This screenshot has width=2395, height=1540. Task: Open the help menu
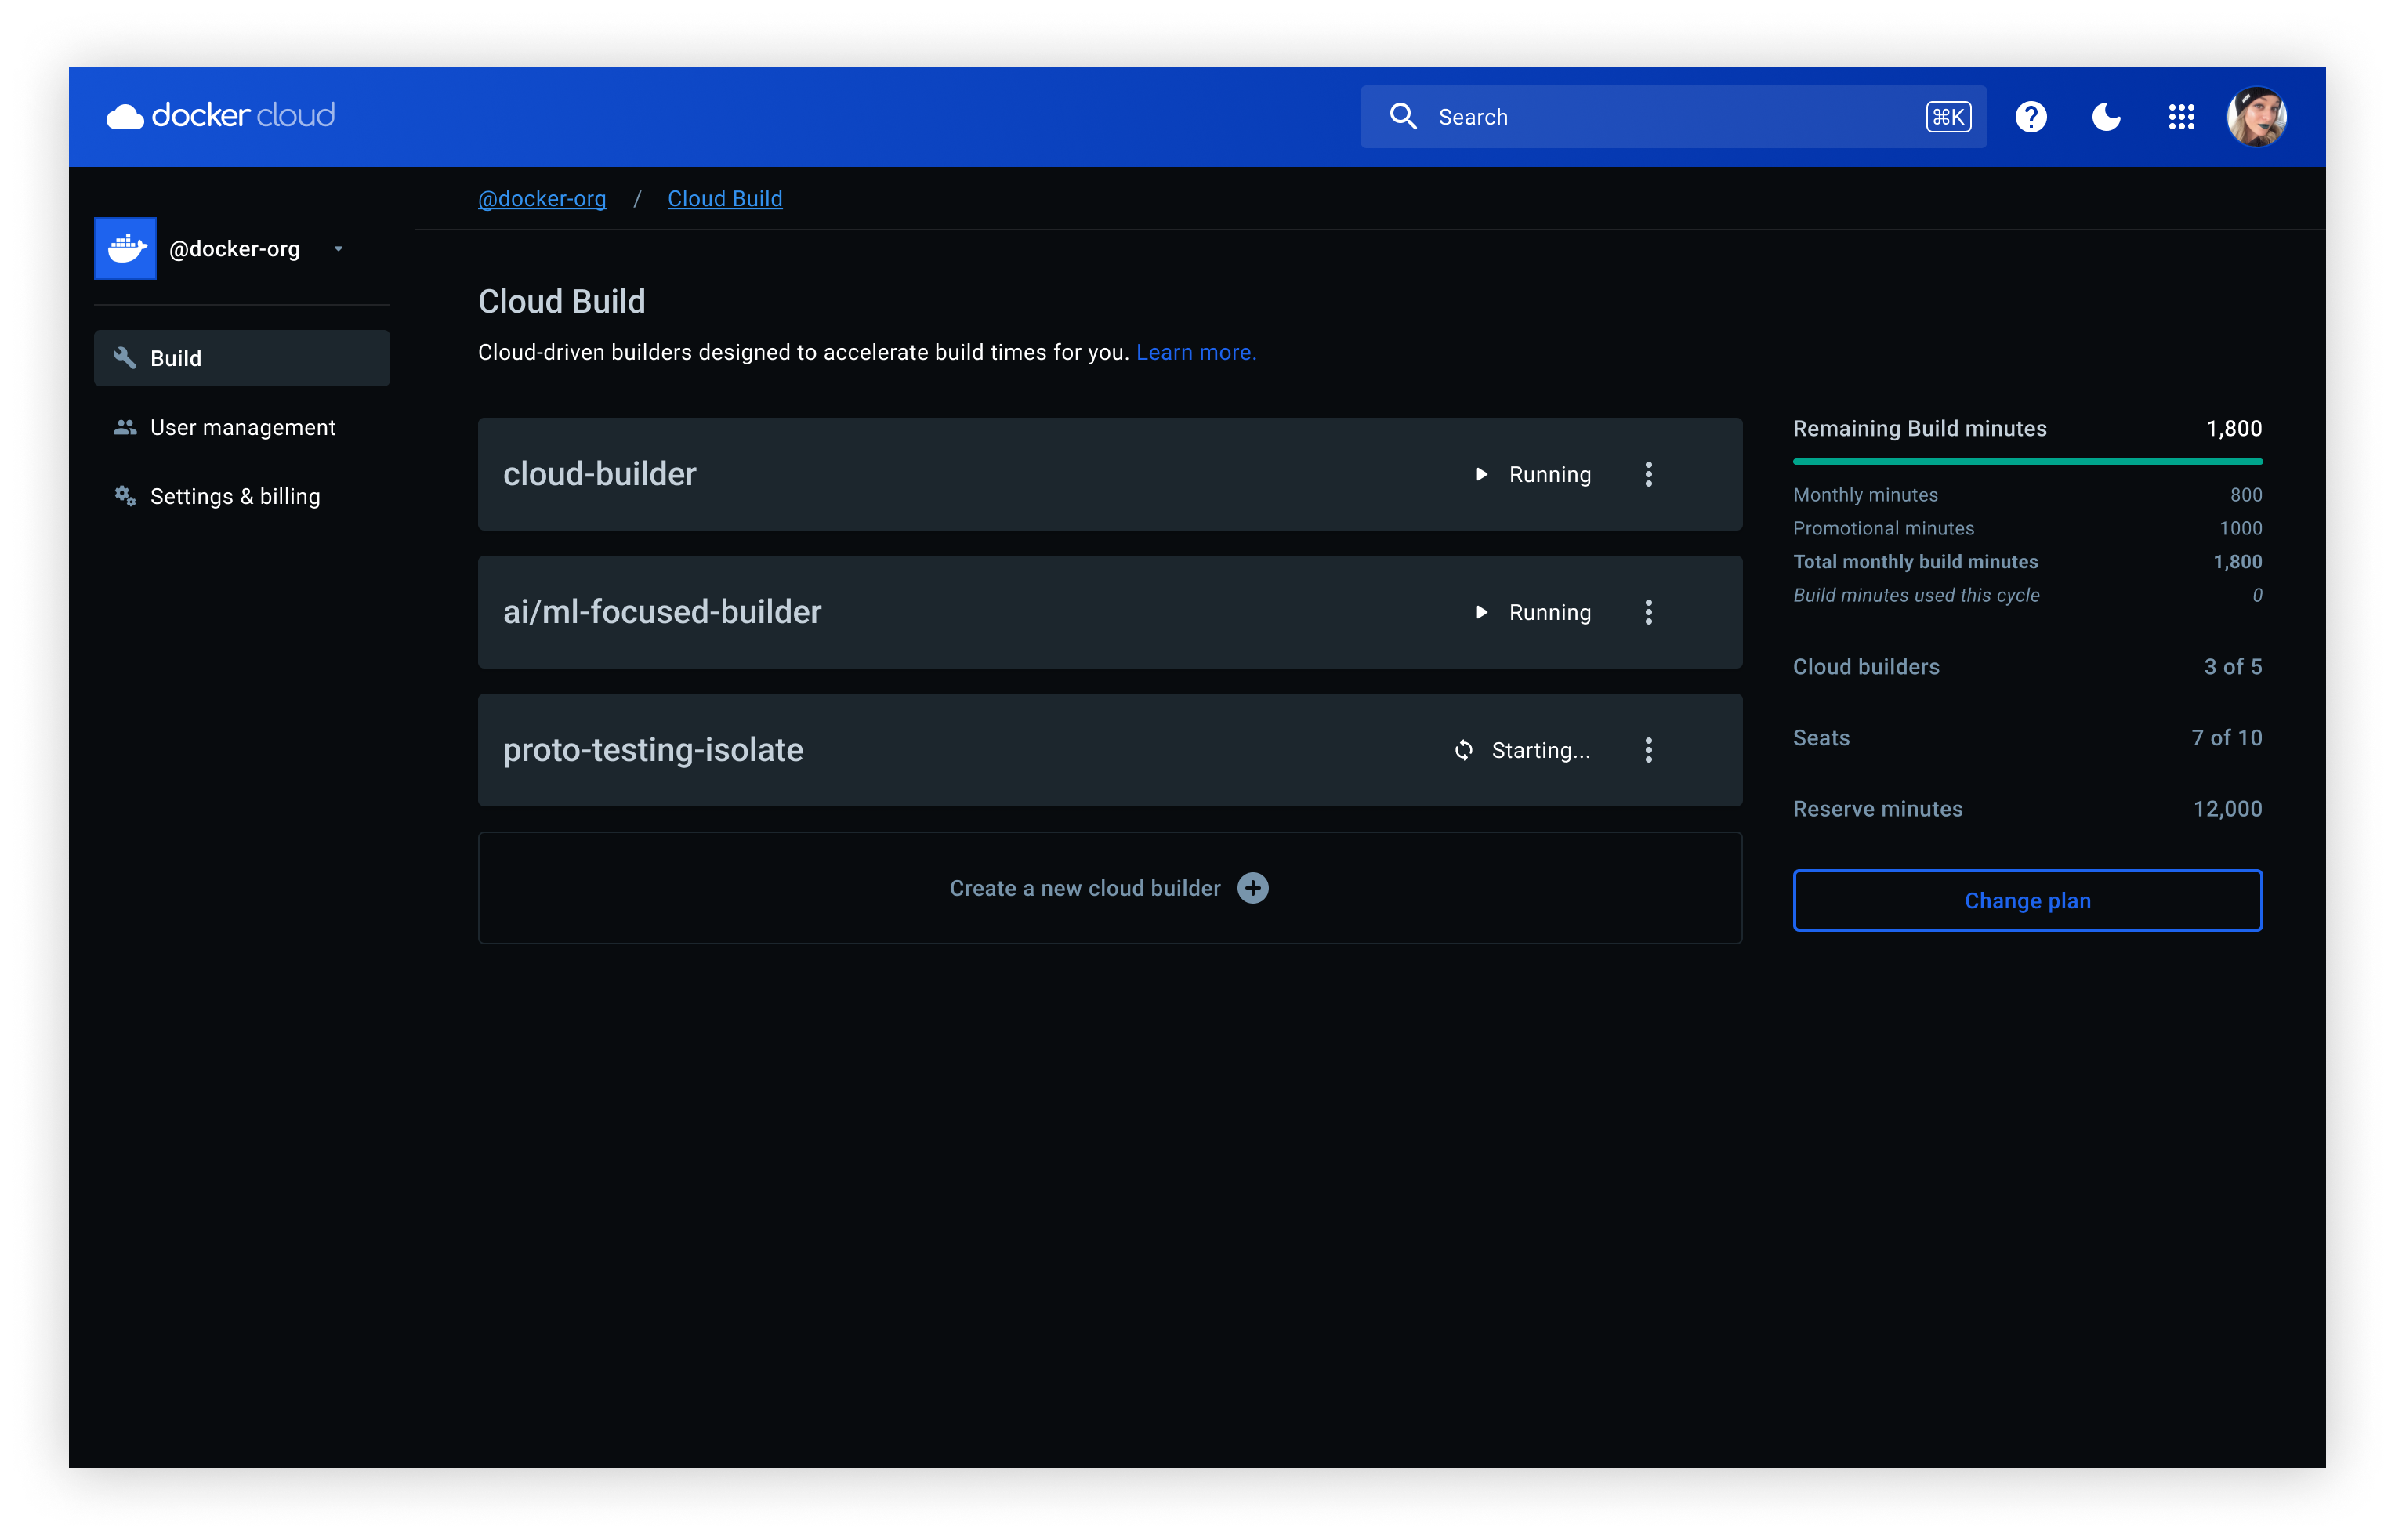[x=2031, y=116]
